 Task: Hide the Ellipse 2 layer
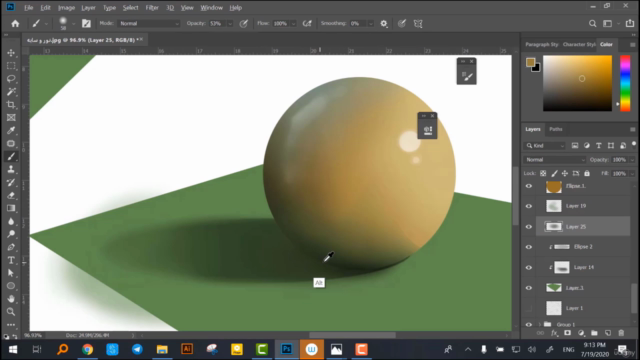(529, 247)
